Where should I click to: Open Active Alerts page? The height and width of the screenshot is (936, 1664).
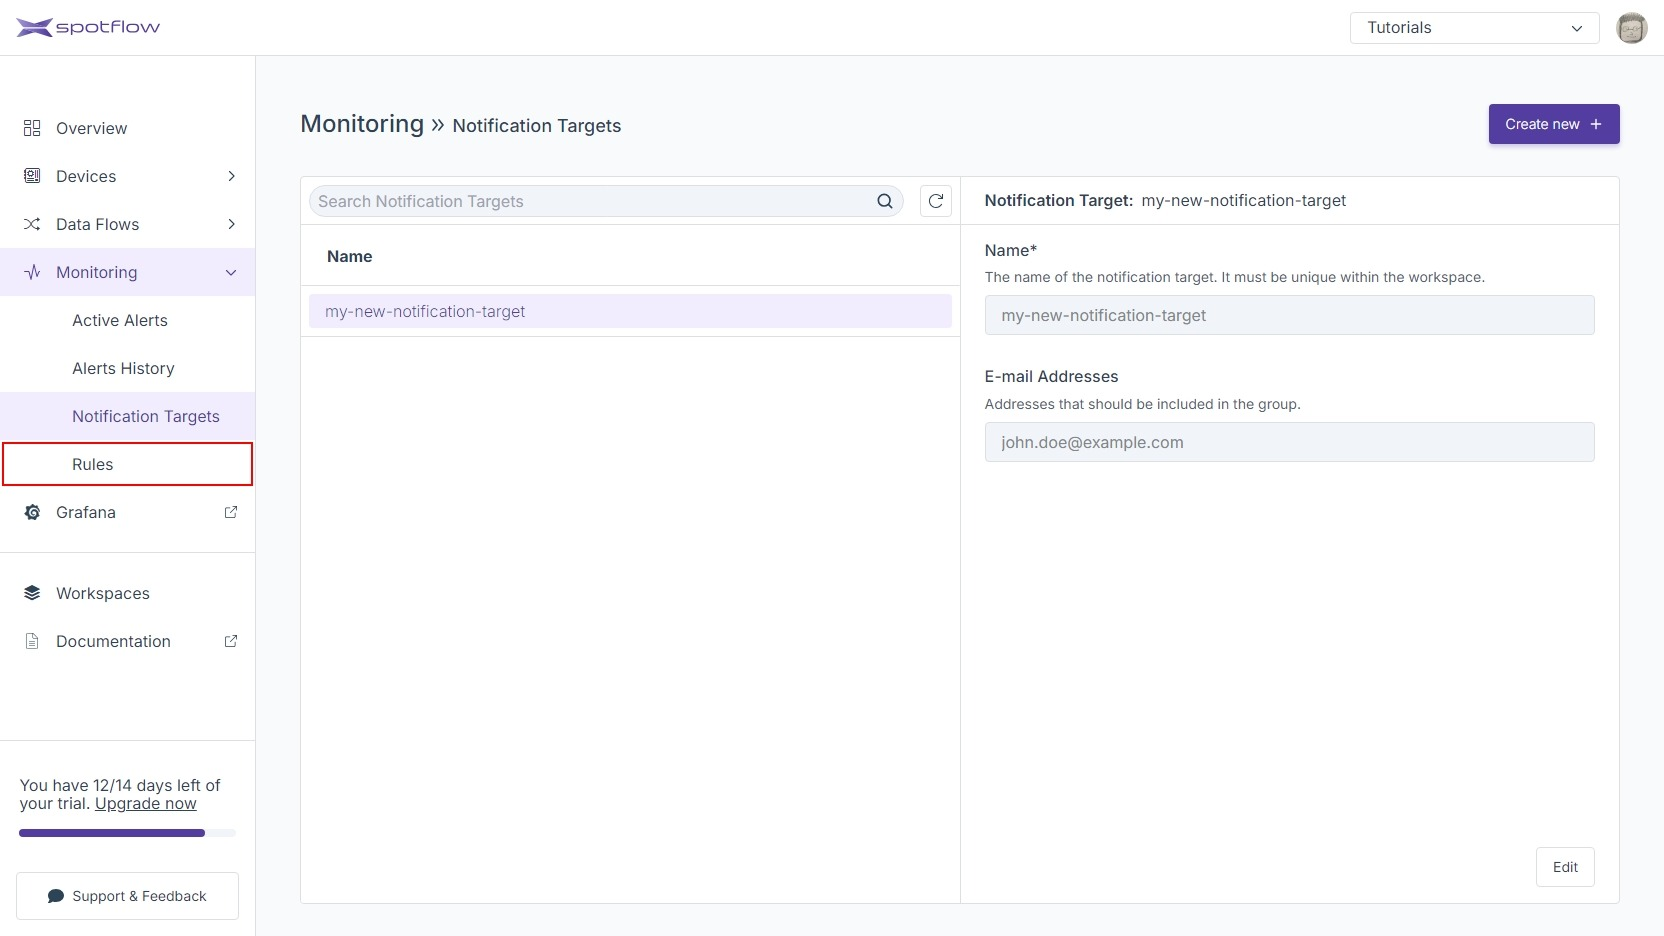(x=128, y=320)
